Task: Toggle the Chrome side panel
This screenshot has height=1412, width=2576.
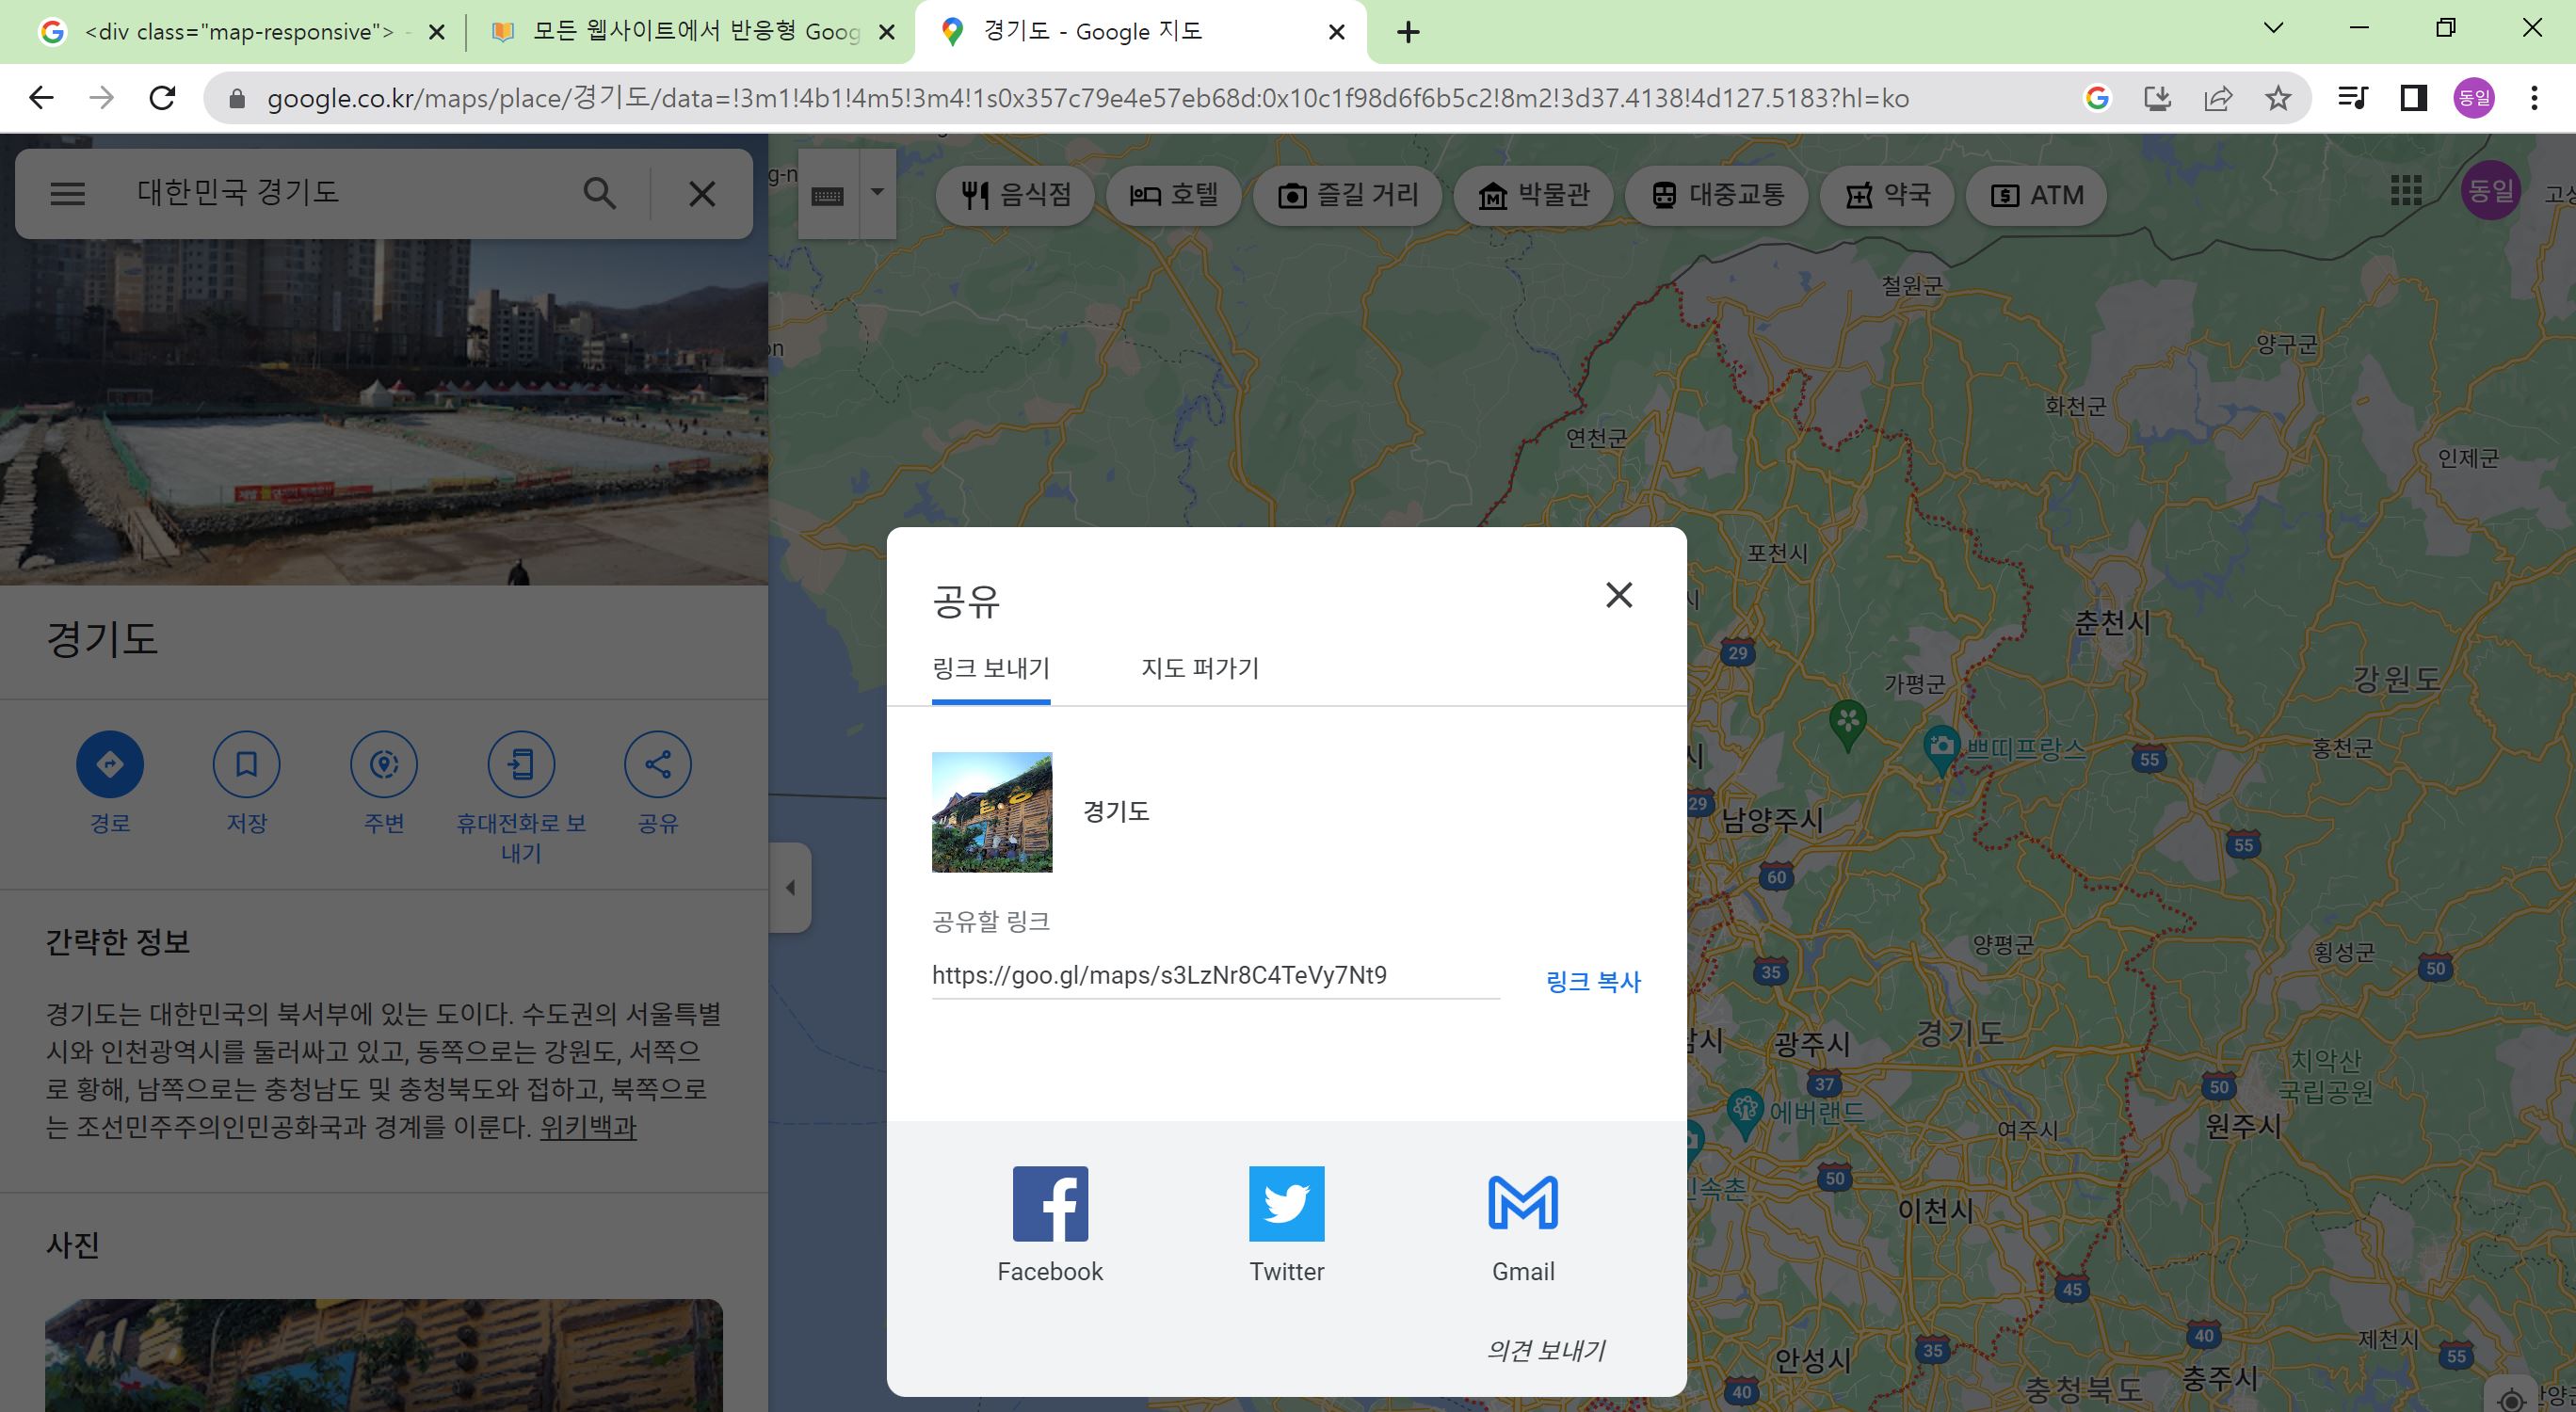Action: (2413, 98)
